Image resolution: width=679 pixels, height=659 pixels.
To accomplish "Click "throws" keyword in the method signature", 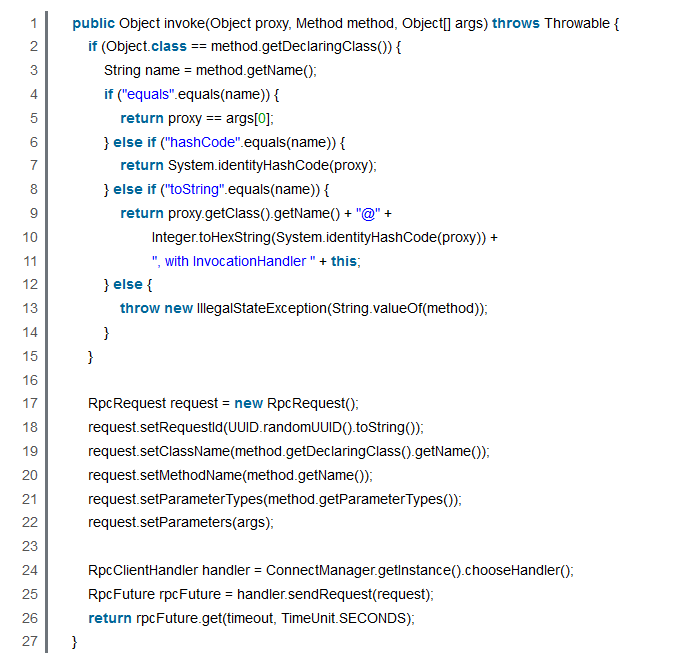I will point(516,23).
